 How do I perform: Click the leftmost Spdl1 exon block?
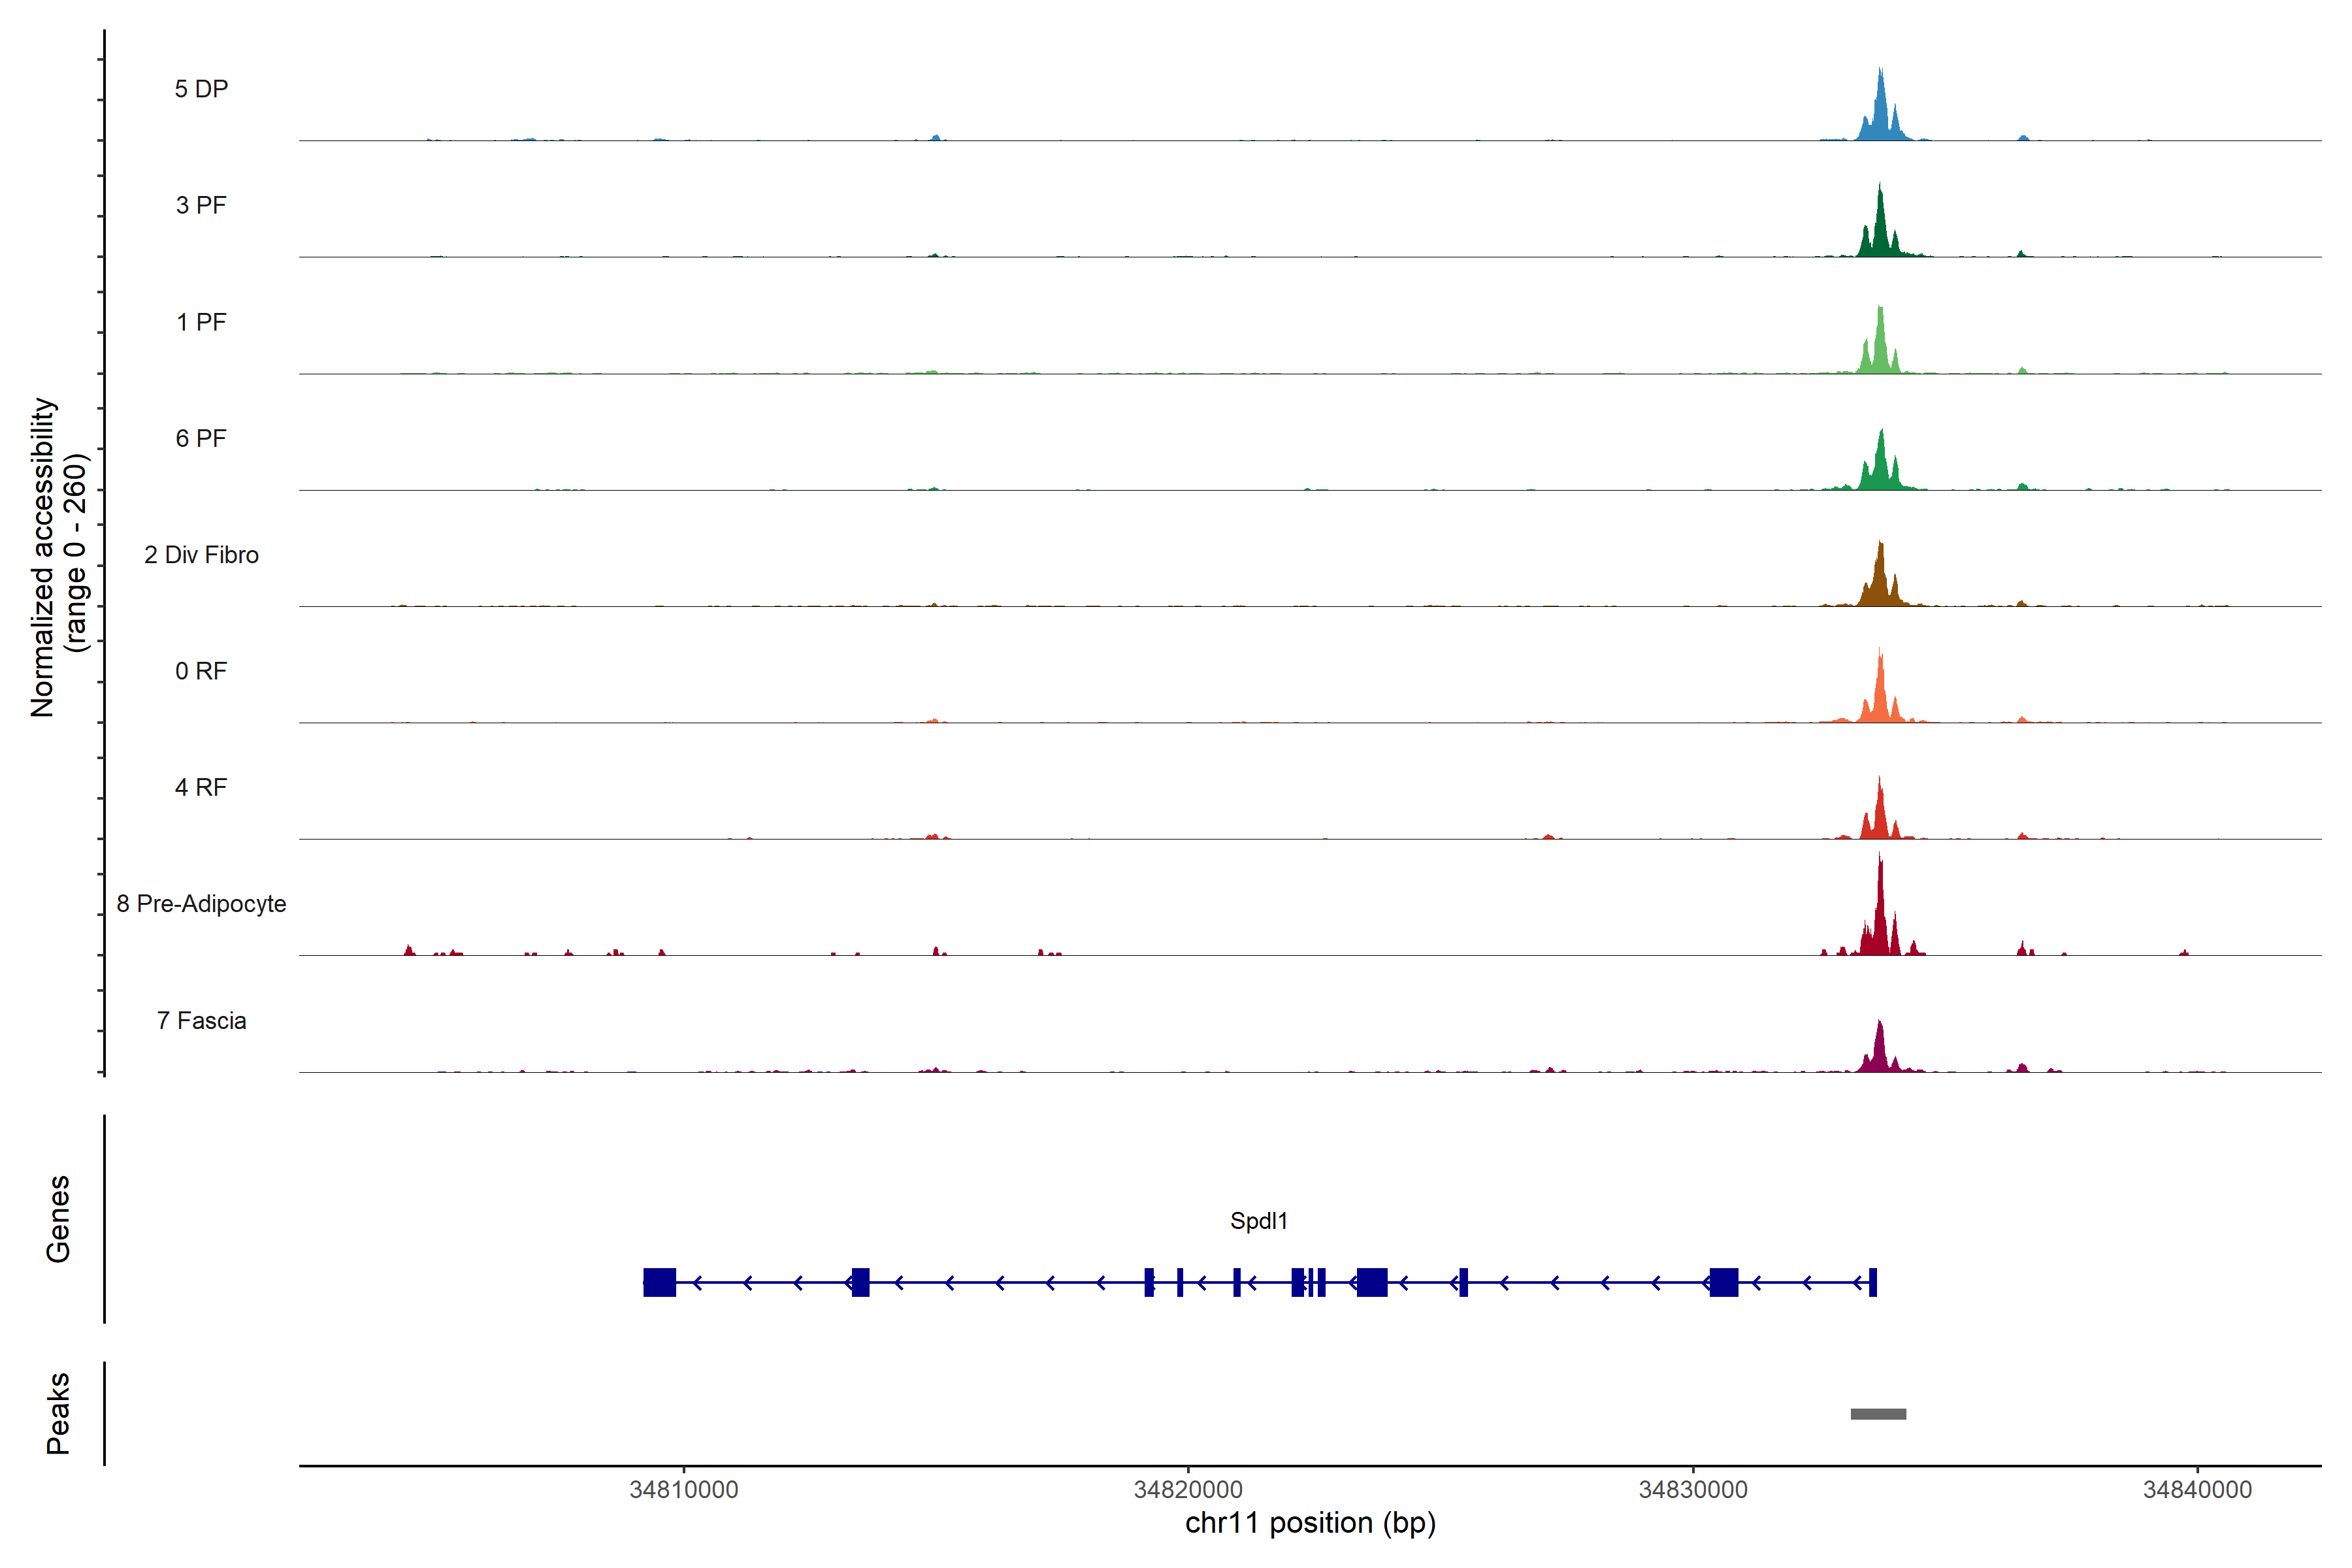(x=659, y=1282)
